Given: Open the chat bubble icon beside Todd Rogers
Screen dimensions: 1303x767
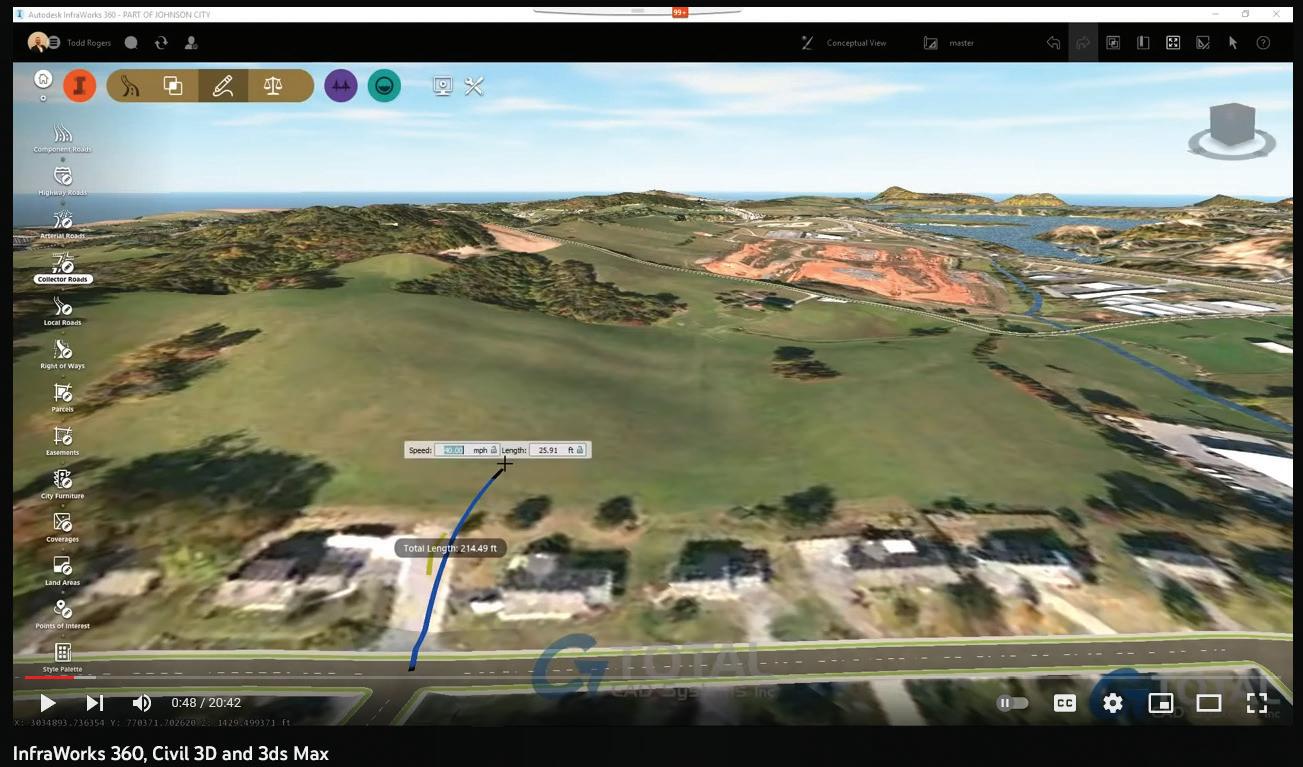Looking at the screenshot, I should click(131, 43).
